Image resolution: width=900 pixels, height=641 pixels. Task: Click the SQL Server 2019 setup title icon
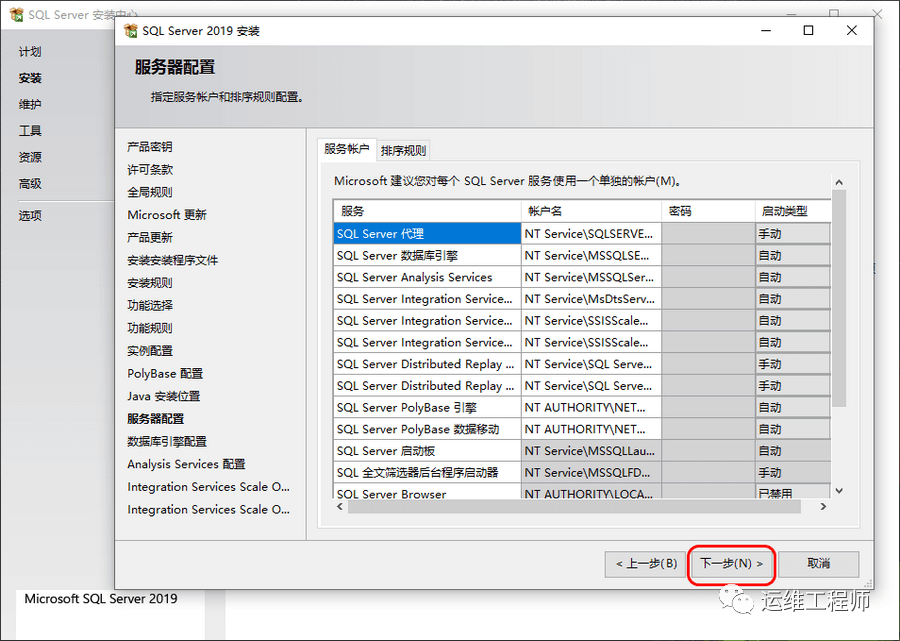click(x=131, y=30)
